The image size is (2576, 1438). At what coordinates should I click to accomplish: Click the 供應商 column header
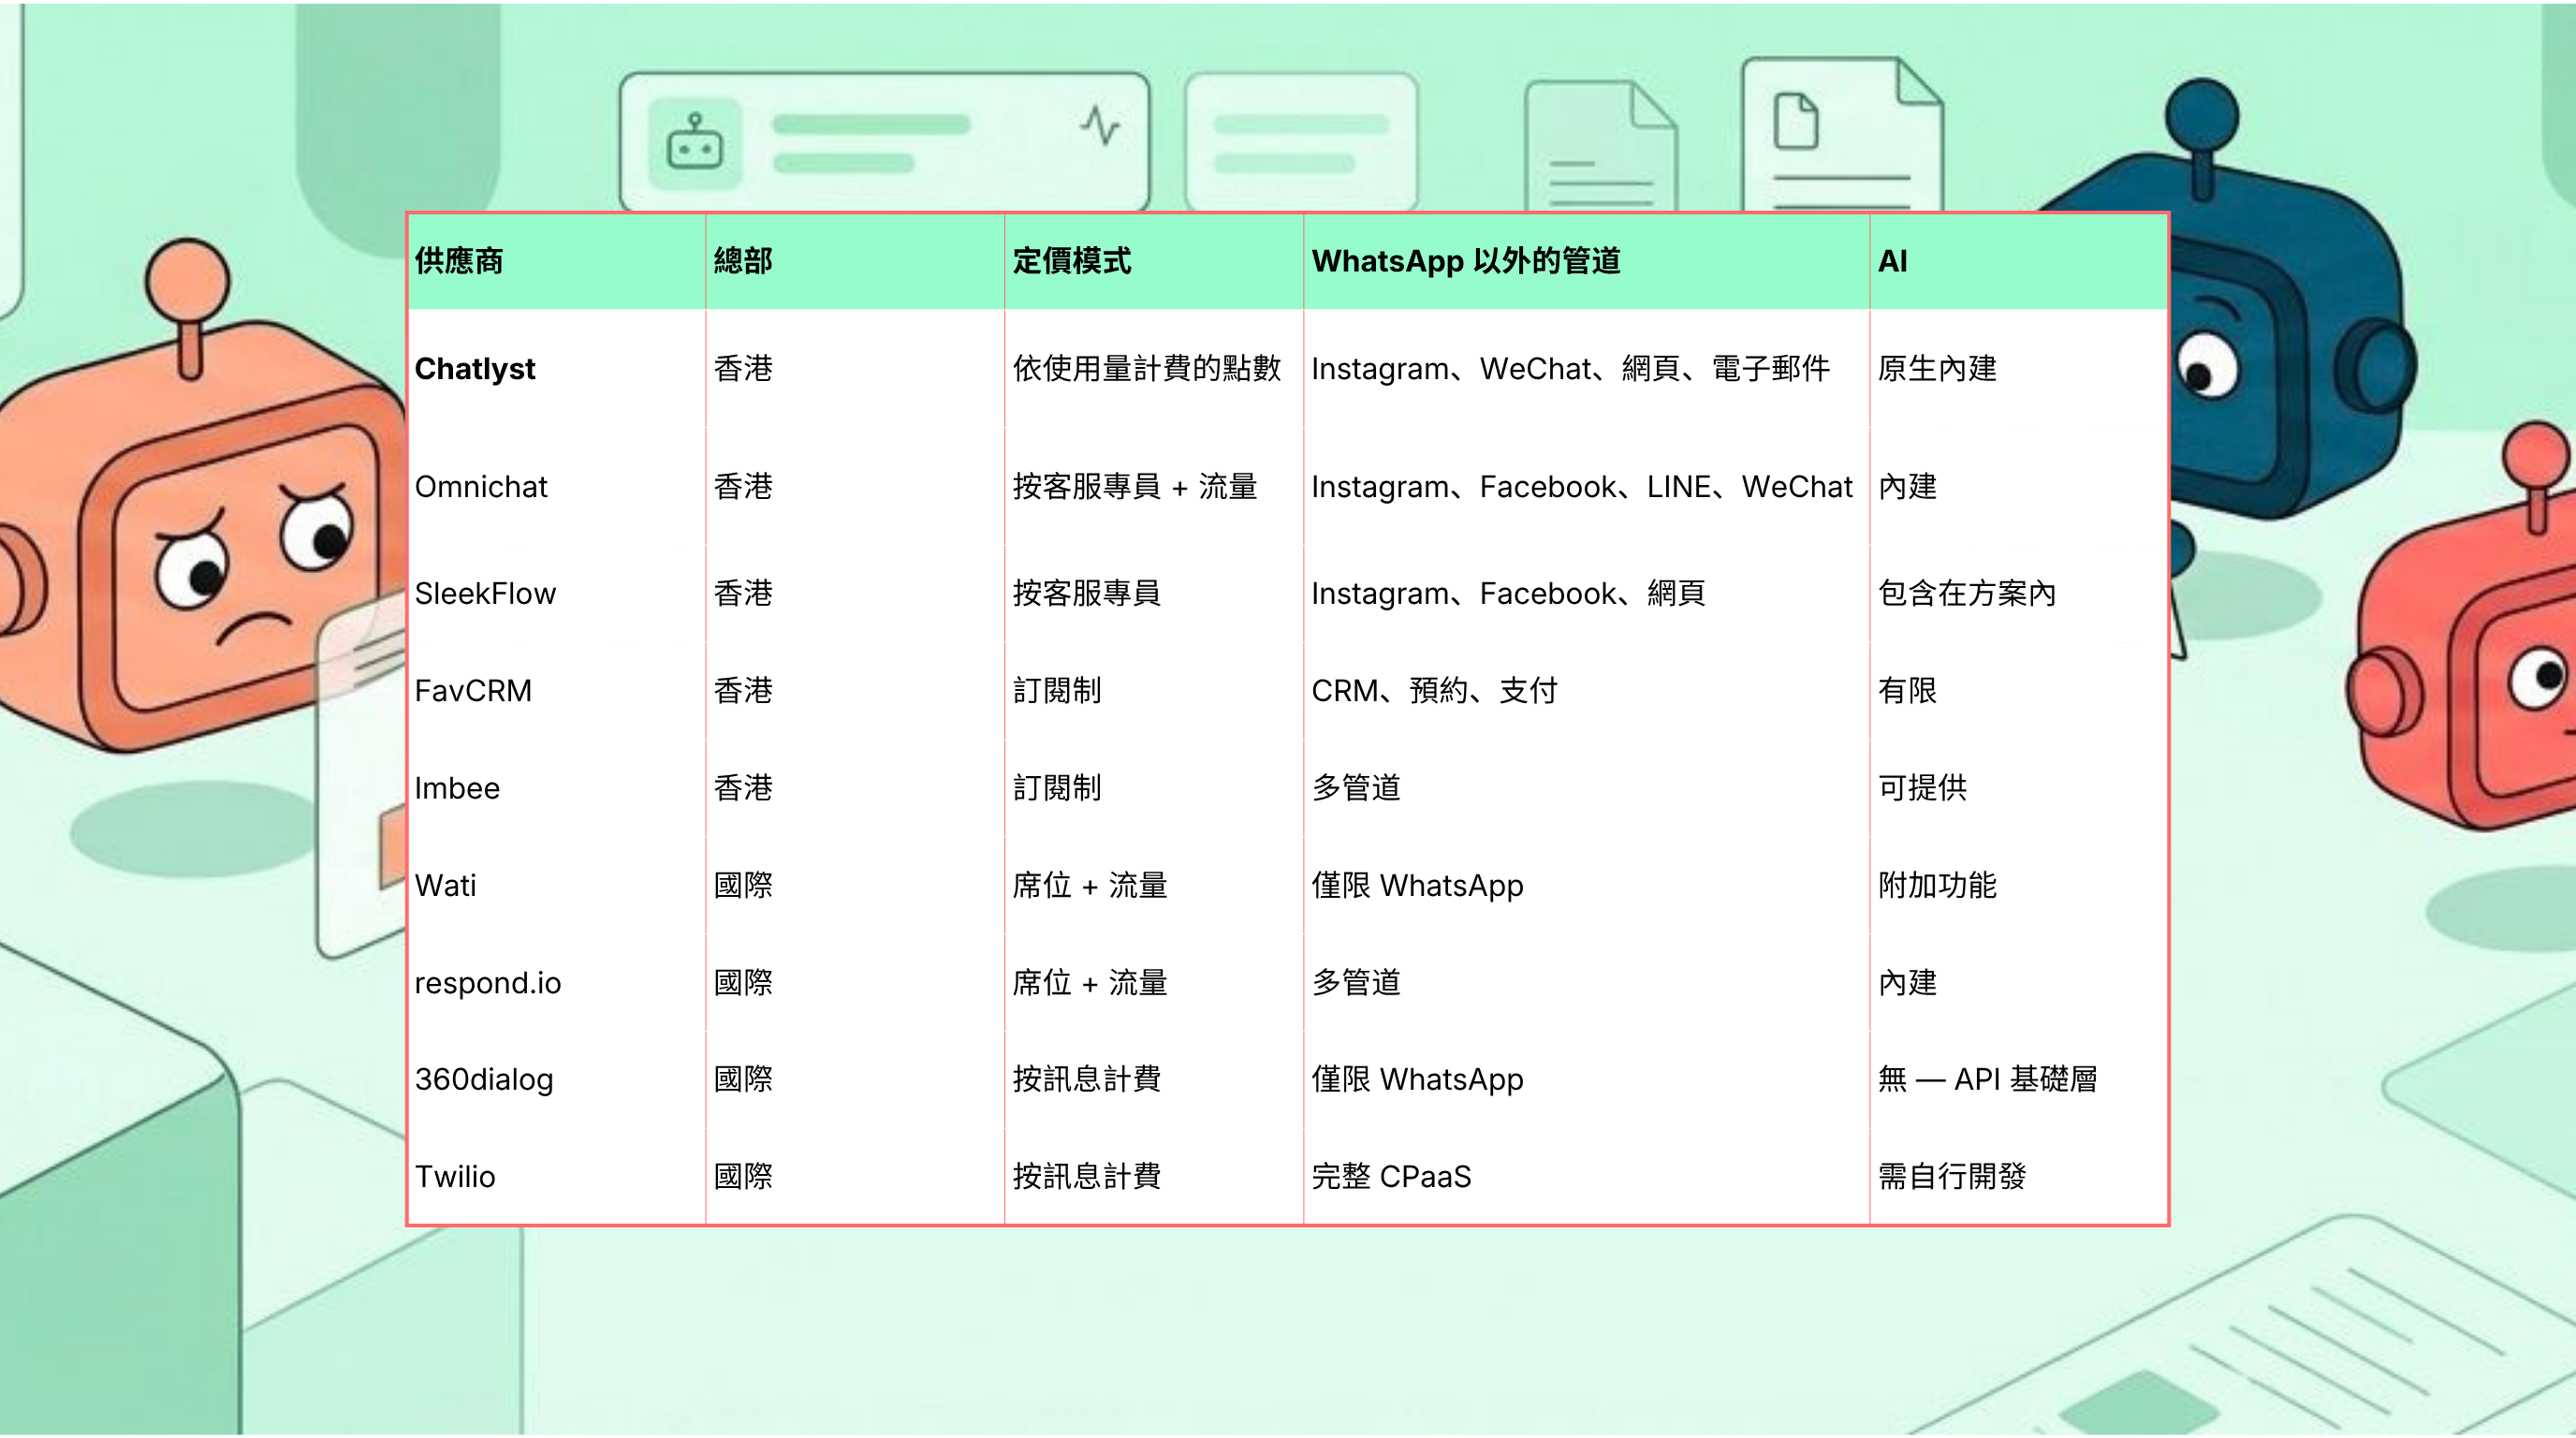click(x=556, y=261)
